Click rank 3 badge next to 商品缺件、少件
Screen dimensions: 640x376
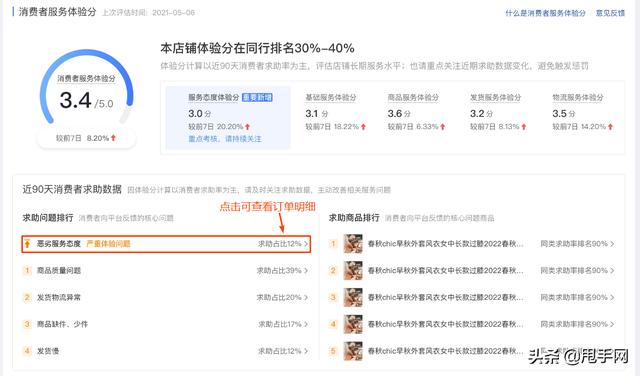(27, 324)
